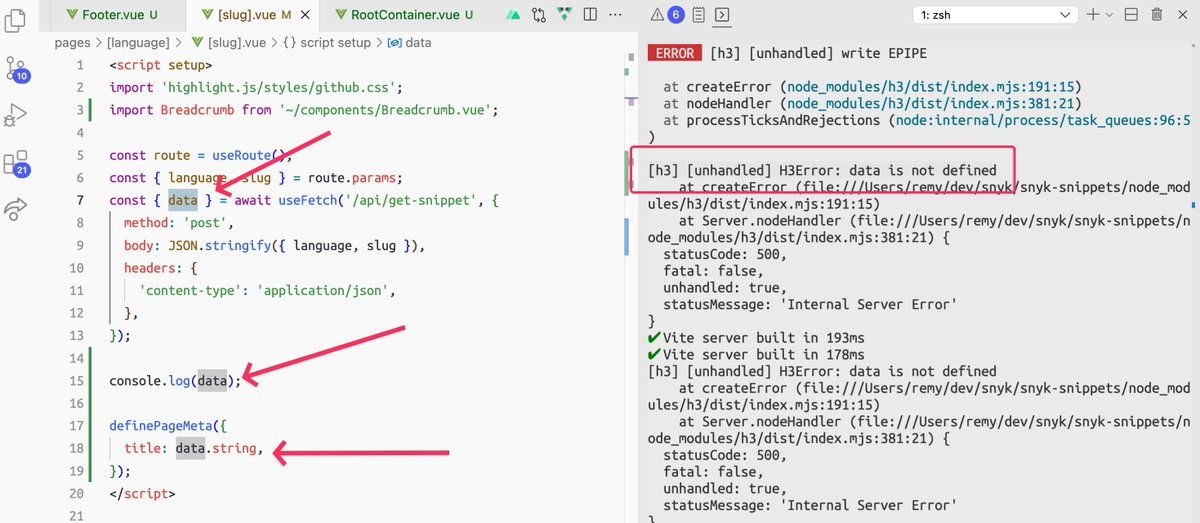The image size is (1200, 523).
Task: Split the editor to the right
Action: point(590,15)
